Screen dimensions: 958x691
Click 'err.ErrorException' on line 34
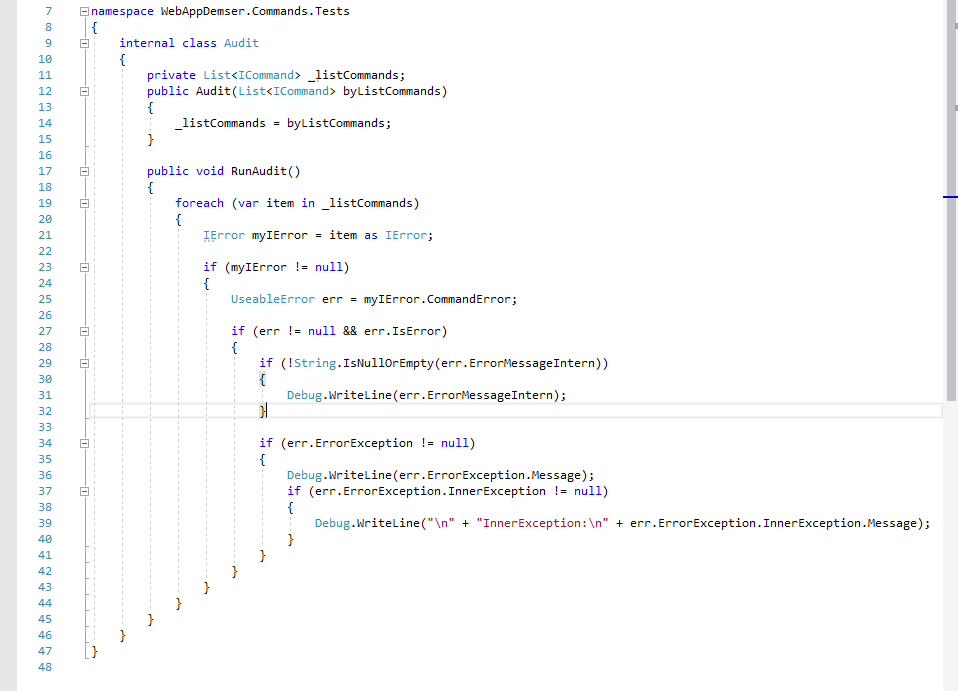349,443
